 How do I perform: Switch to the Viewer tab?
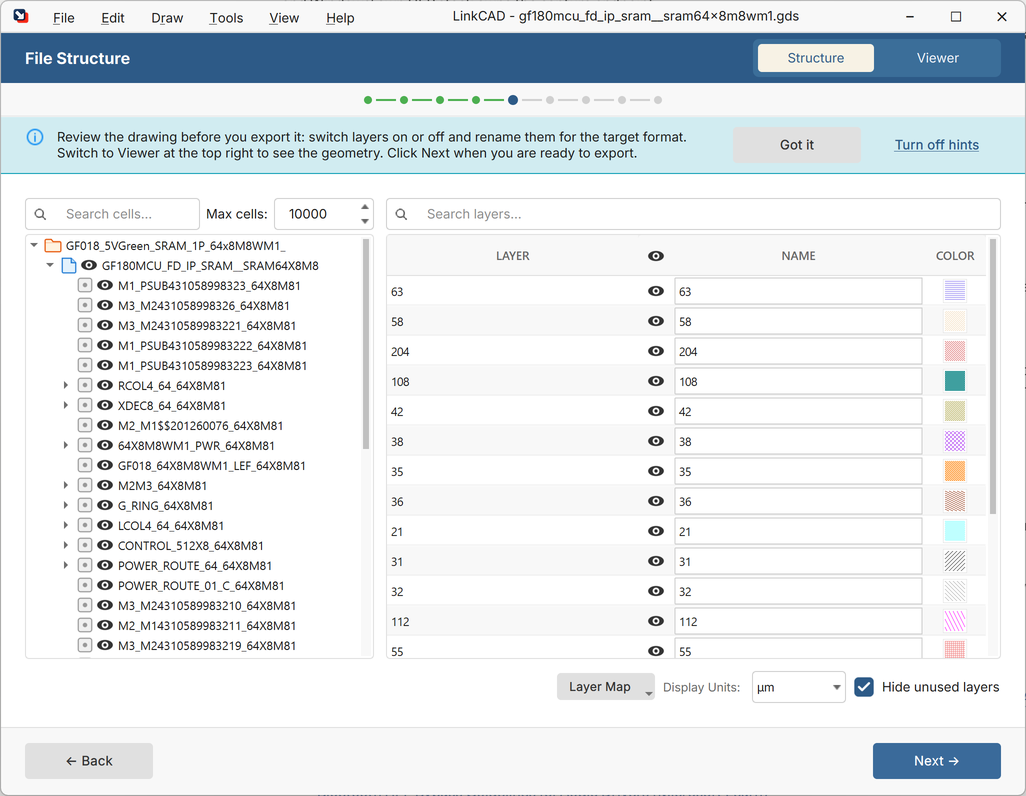[937, 58]
